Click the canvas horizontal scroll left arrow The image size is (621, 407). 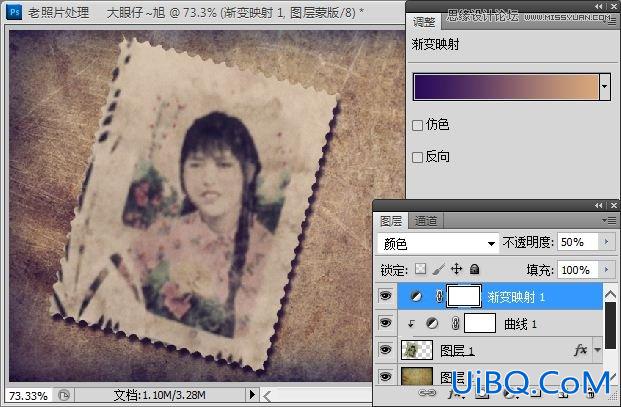[x=267, y=396]
